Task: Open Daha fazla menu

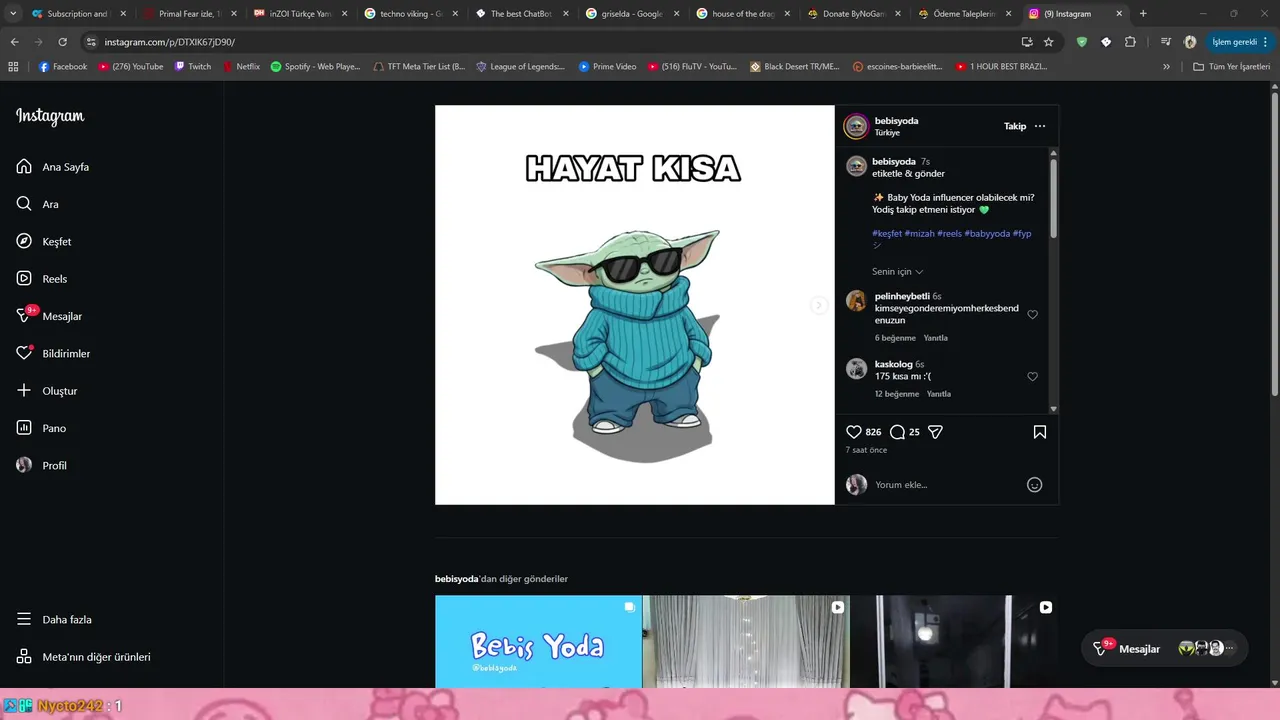Action: pos(54,620)
